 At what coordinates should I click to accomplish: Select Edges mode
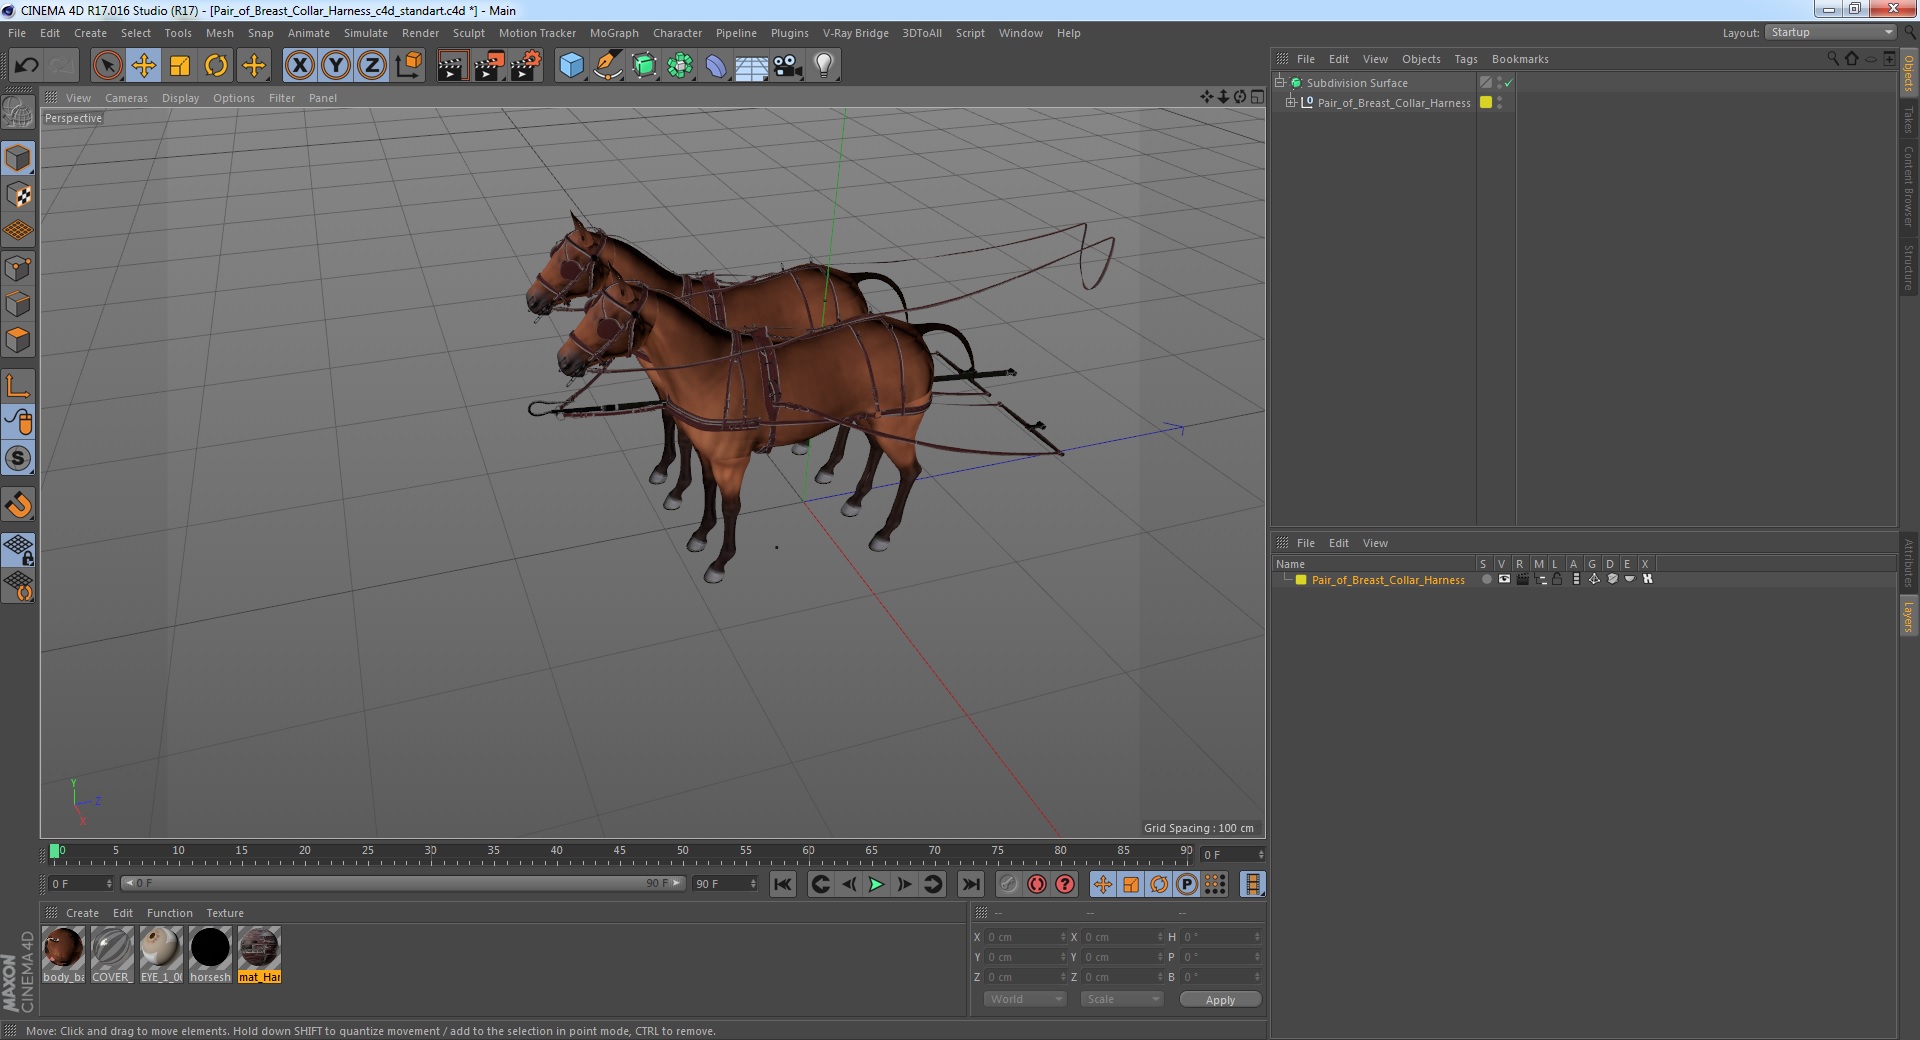click(18, 304)
